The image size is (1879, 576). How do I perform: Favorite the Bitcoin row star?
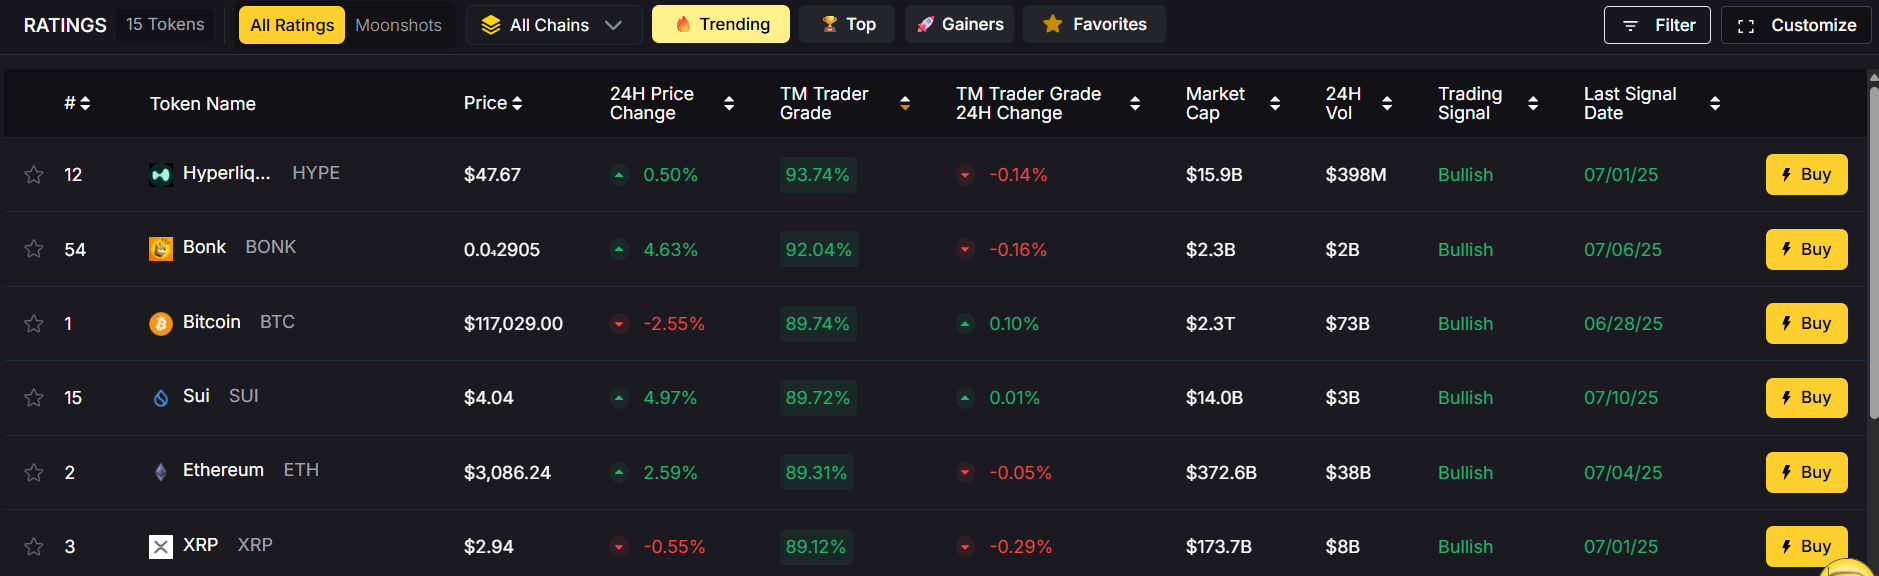click(x=34, y=324)
